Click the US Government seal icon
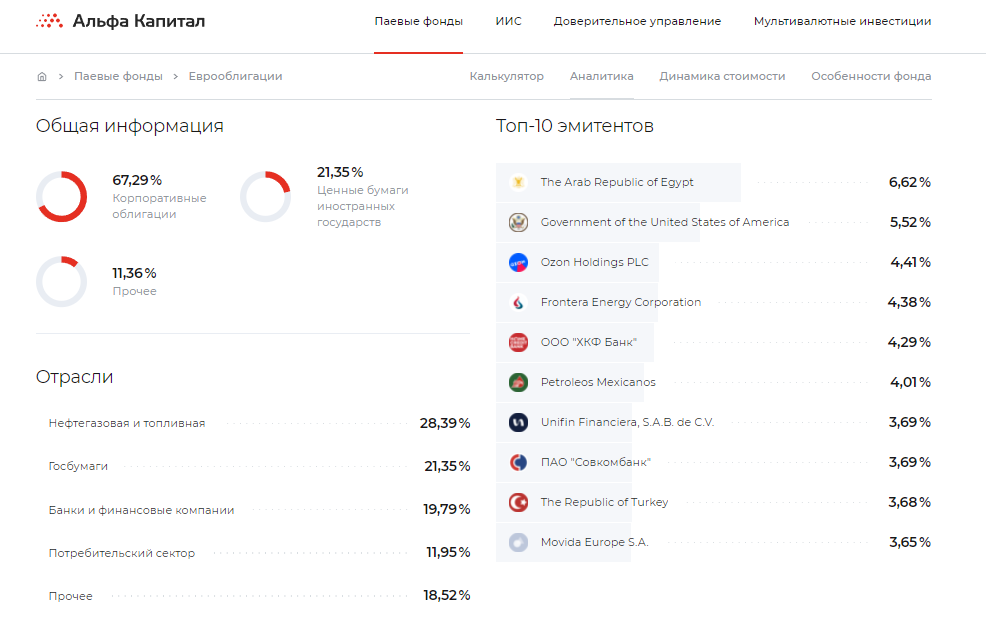The image size is (986, 623). pyautogui.click(x=518, y=222)
